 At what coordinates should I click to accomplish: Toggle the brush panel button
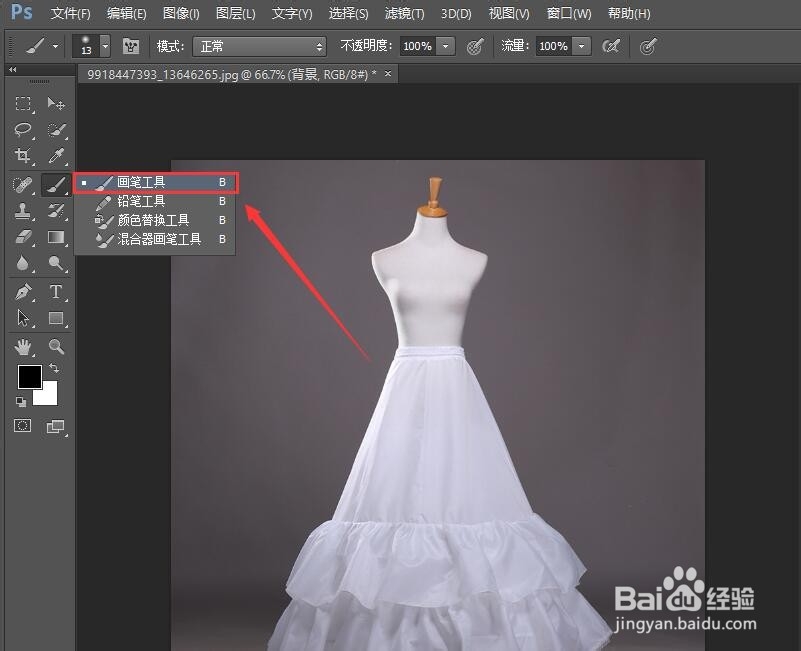[x=131, y=46]
